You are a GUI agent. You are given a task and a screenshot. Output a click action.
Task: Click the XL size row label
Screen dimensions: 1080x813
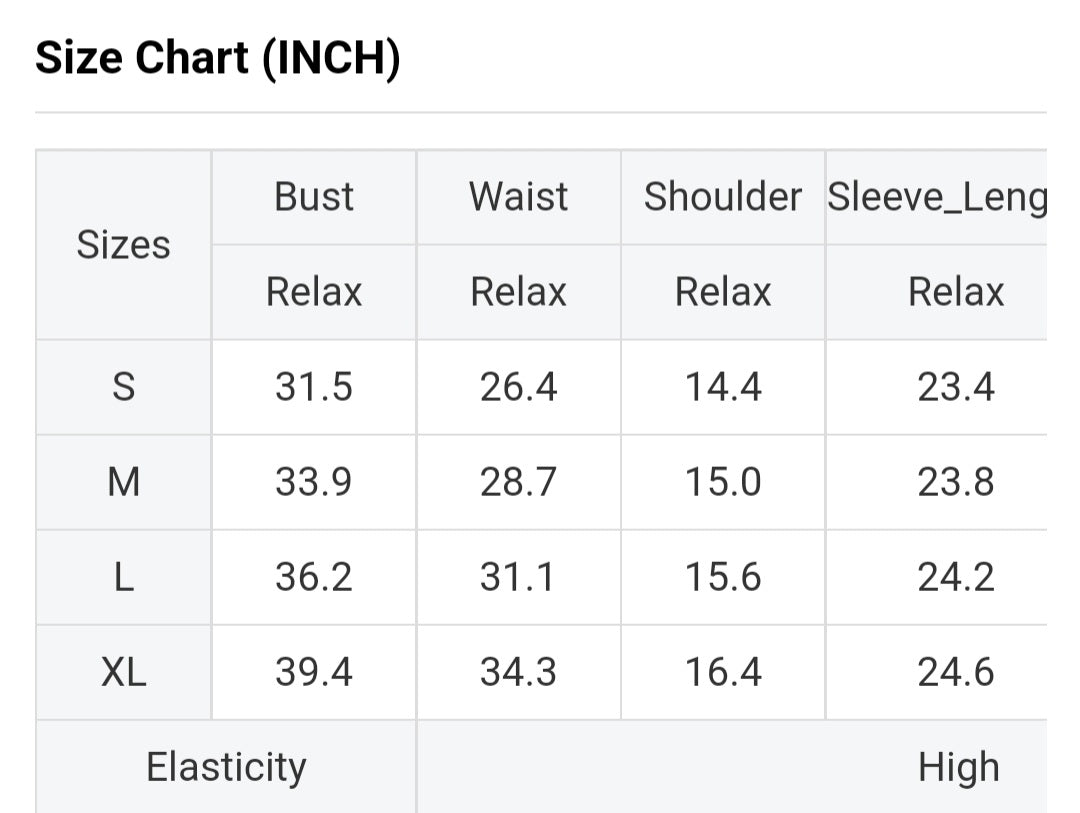coord(123,672)
